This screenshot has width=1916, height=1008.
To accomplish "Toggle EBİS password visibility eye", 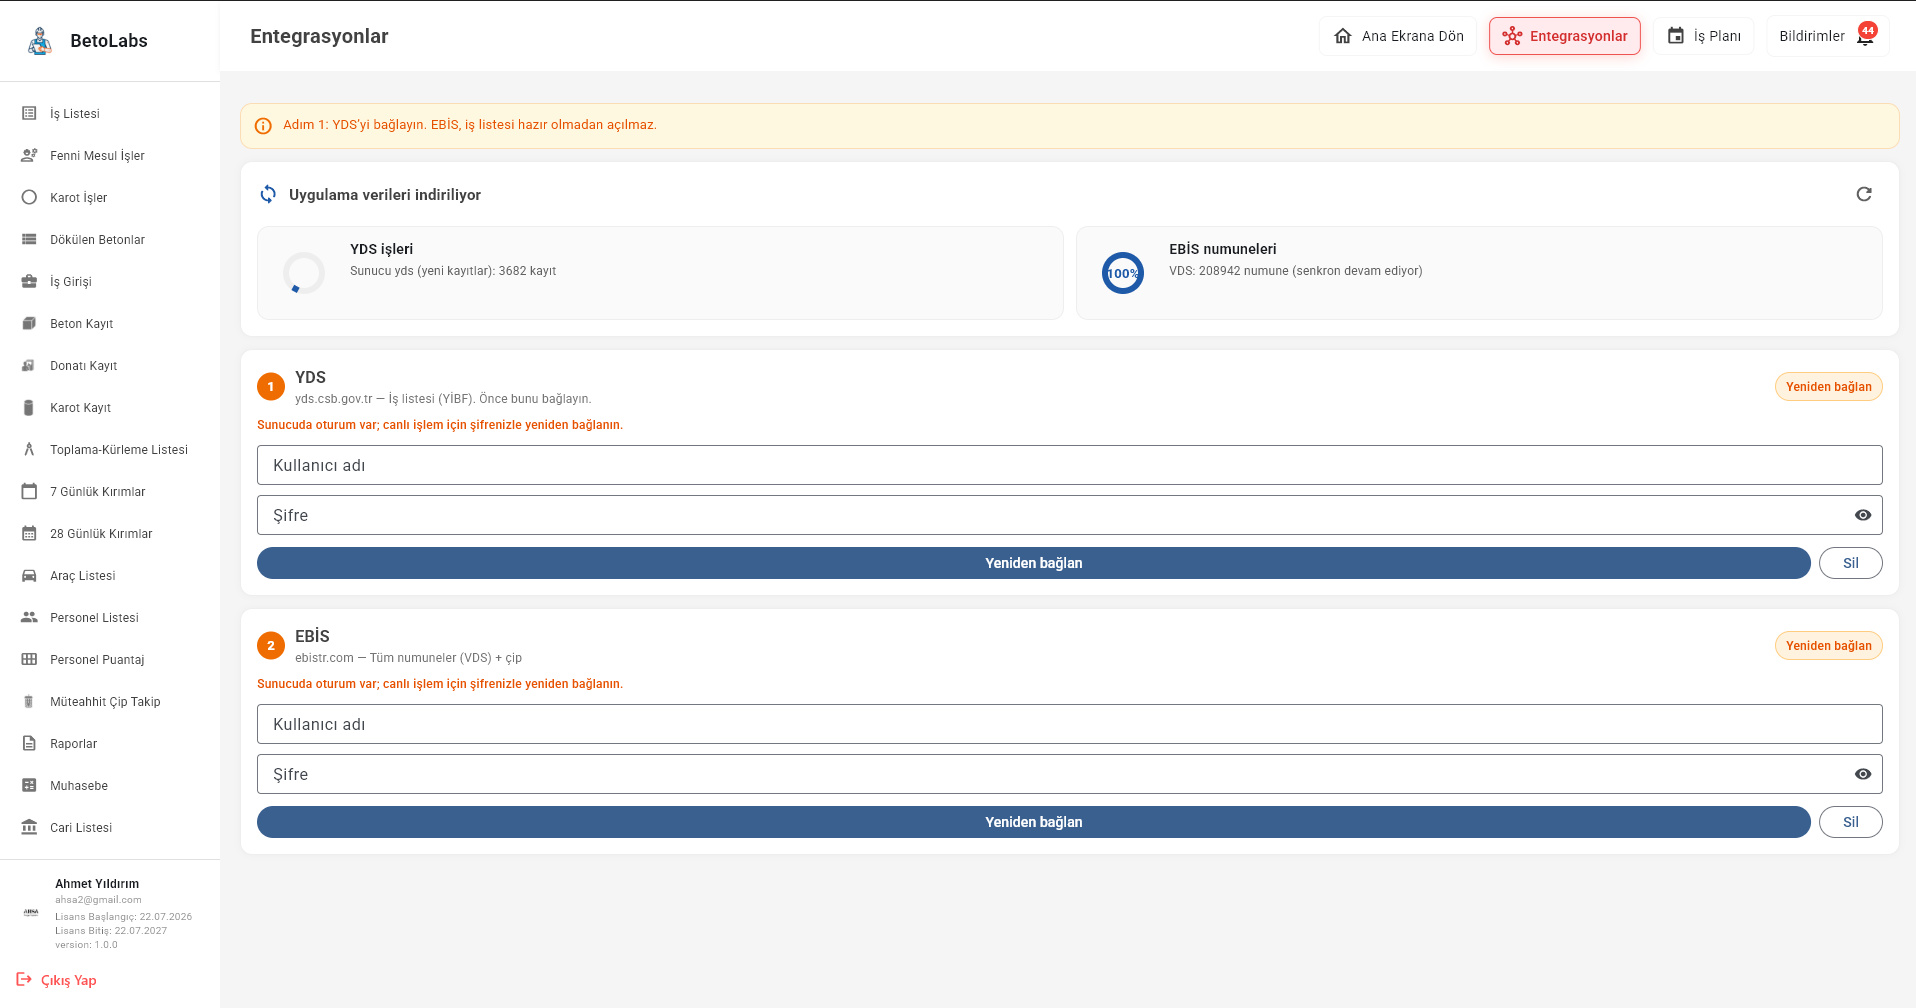I will tap(1863, 774).
